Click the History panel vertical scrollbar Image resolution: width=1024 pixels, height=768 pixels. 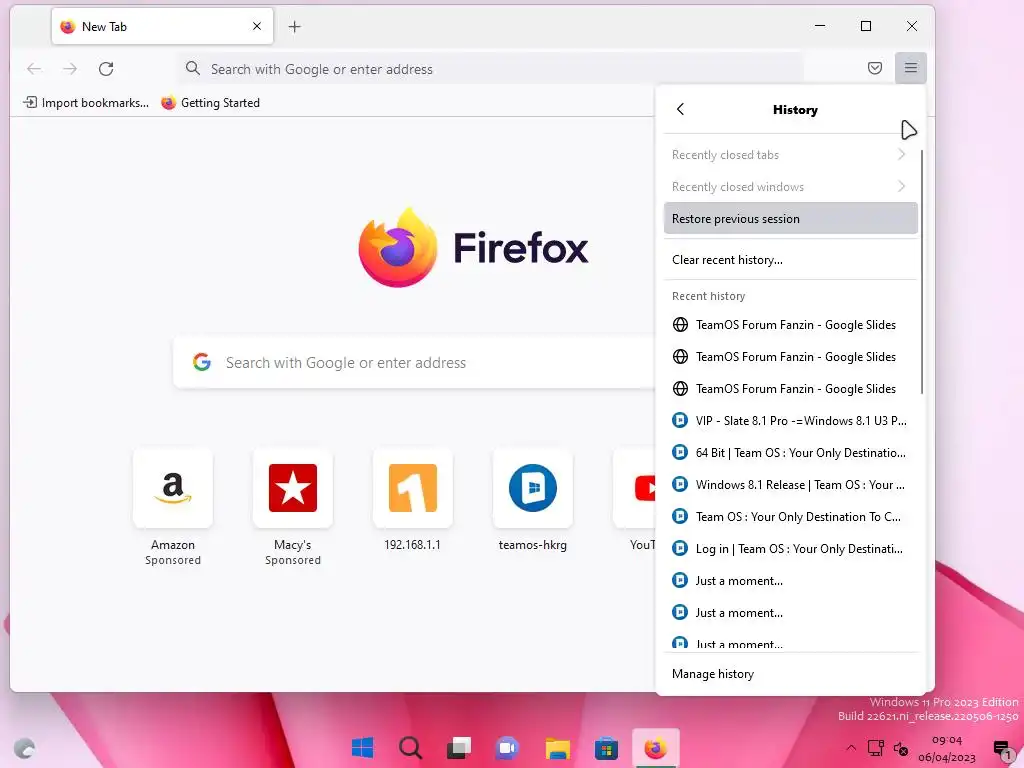(x=921, y=272)
